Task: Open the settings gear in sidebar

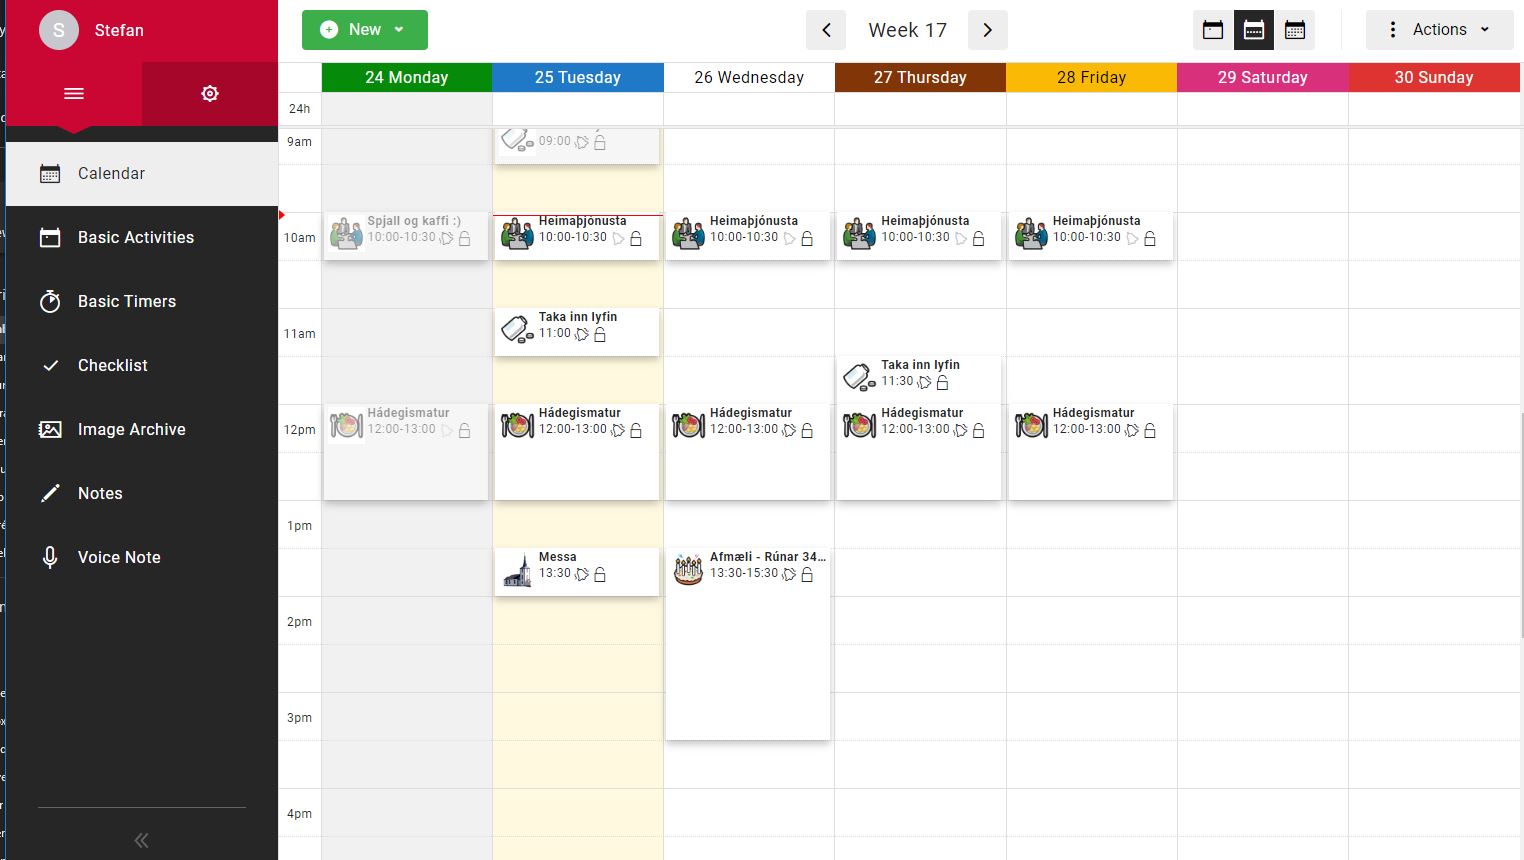Action: 210,93
